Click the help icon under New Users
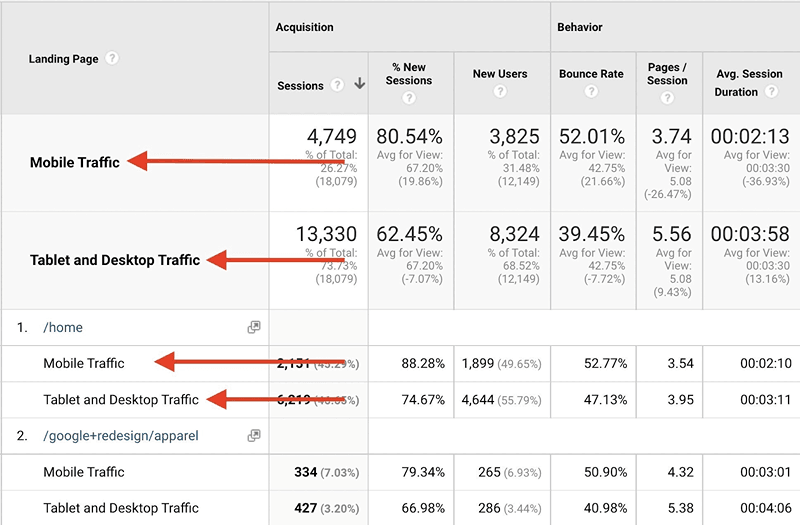Screen dimensions: 800x525 point(498,92)
